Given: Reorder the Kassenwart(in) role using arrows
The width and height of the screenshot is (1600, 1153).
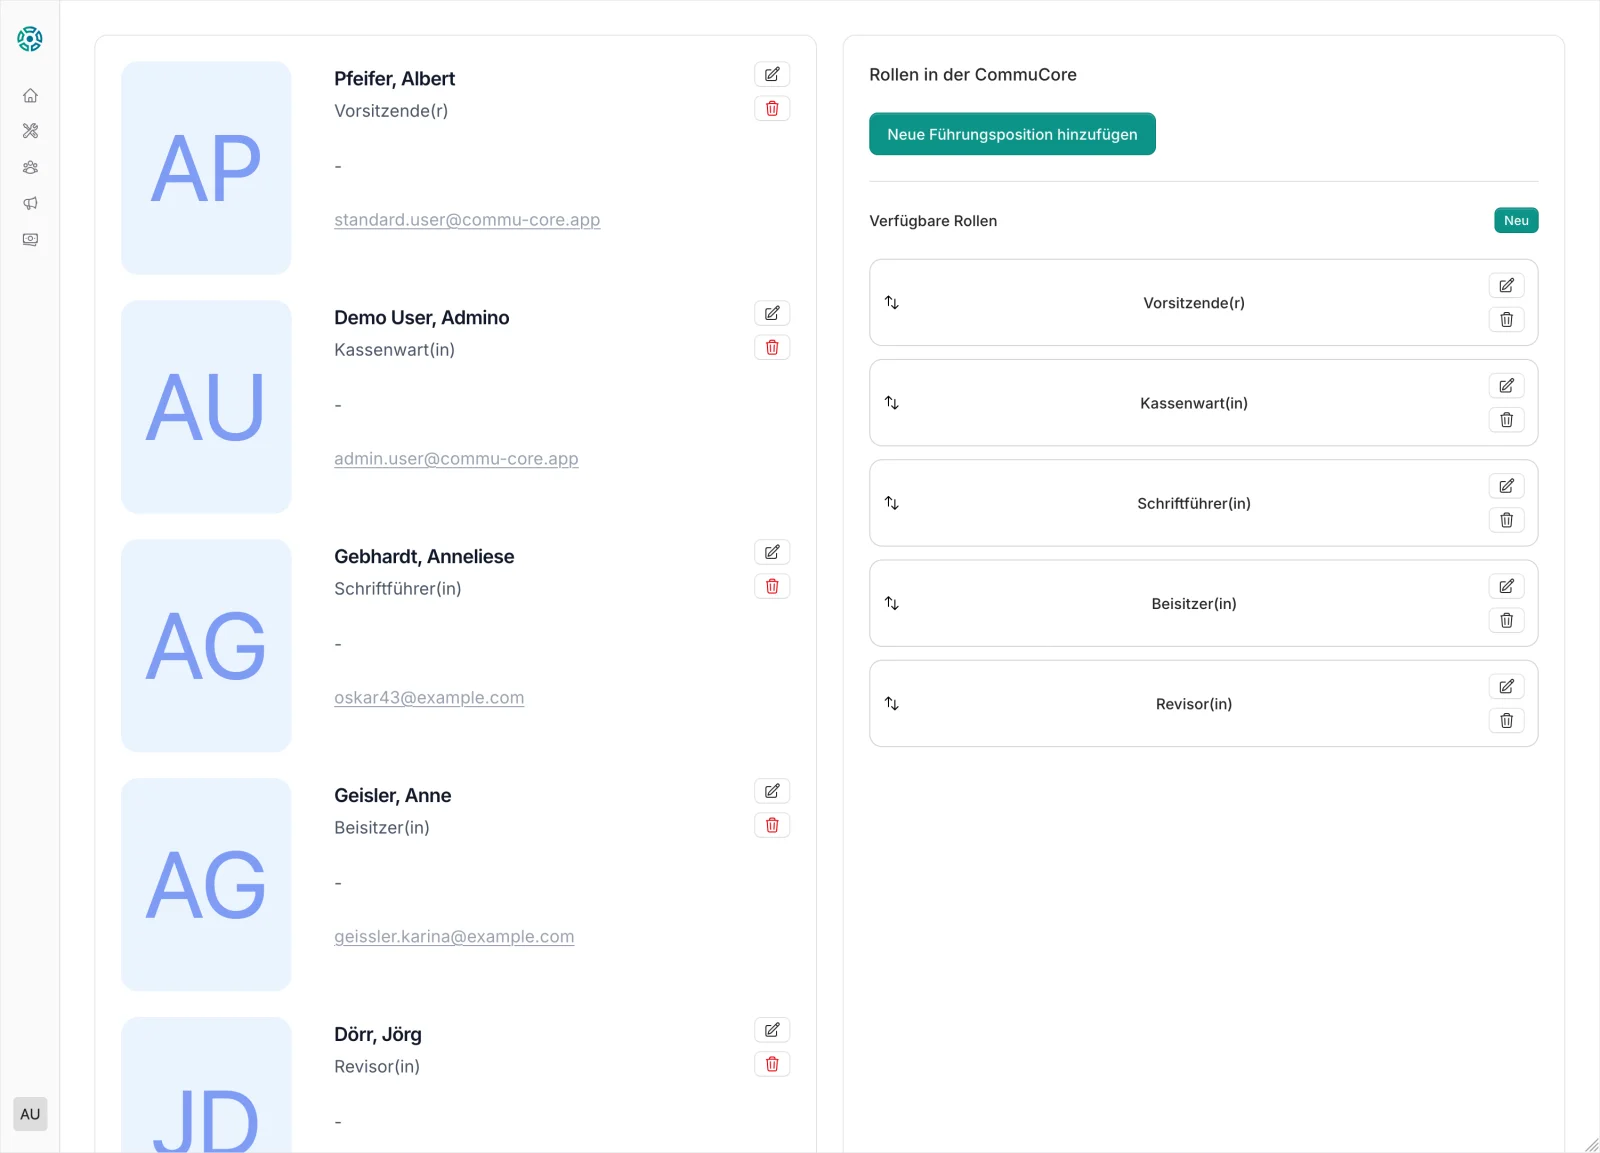Looking at the screenshot, I should 892,403.
